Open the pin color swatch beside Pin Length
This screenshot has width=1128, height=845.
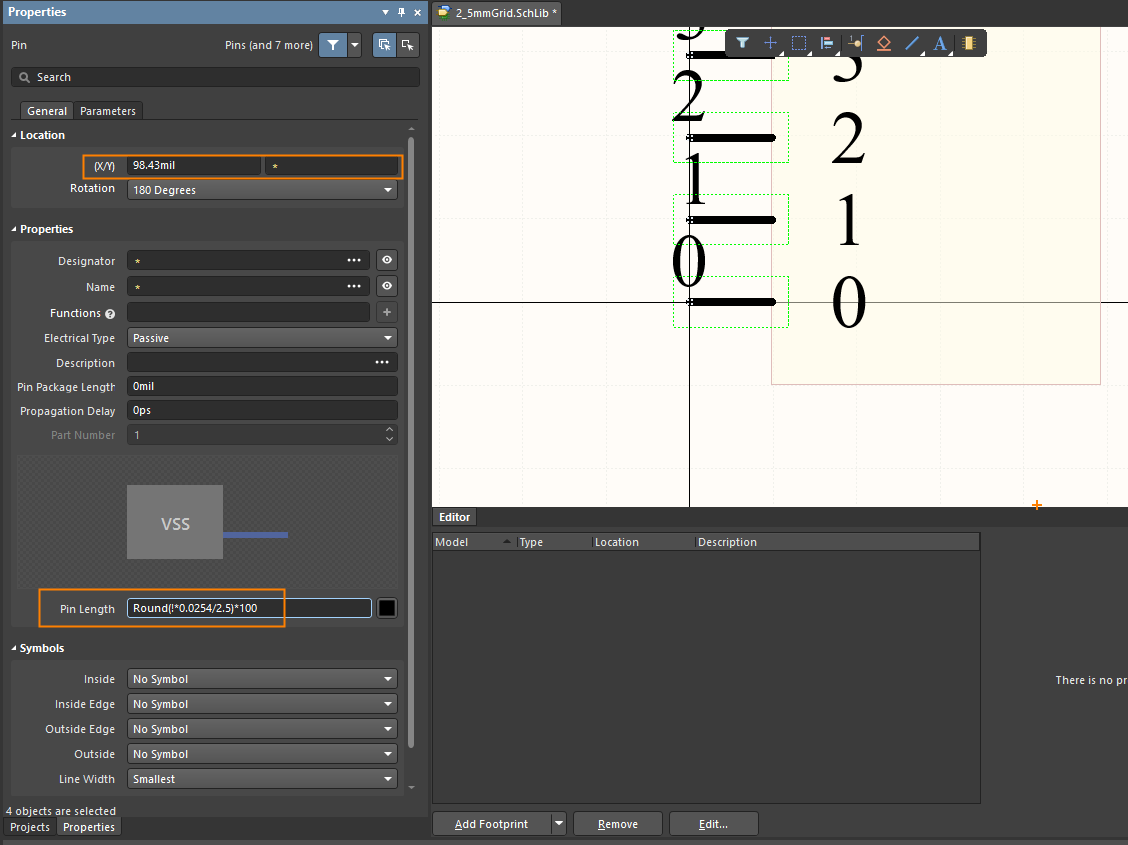(x=387, y=608)
